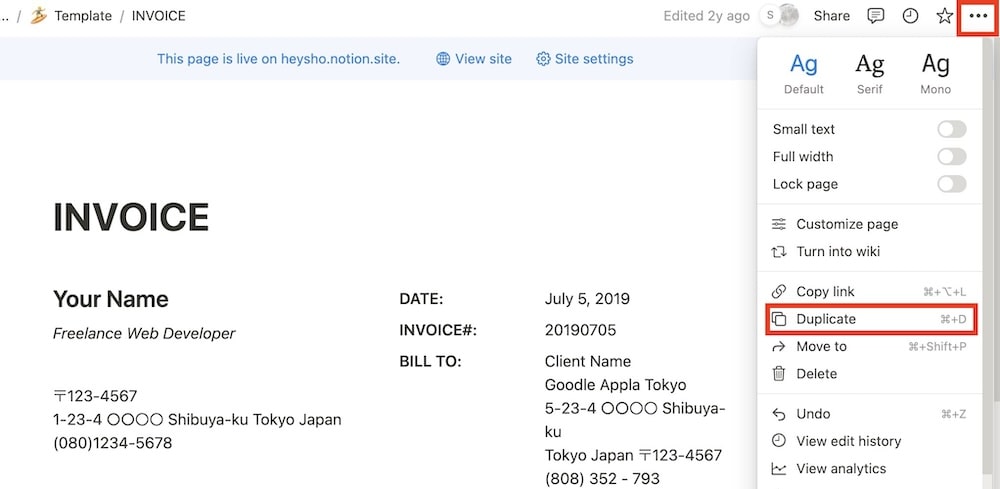1000x489 pixels.
Task: Click the DATE: label
Action: tap(421, 298)
